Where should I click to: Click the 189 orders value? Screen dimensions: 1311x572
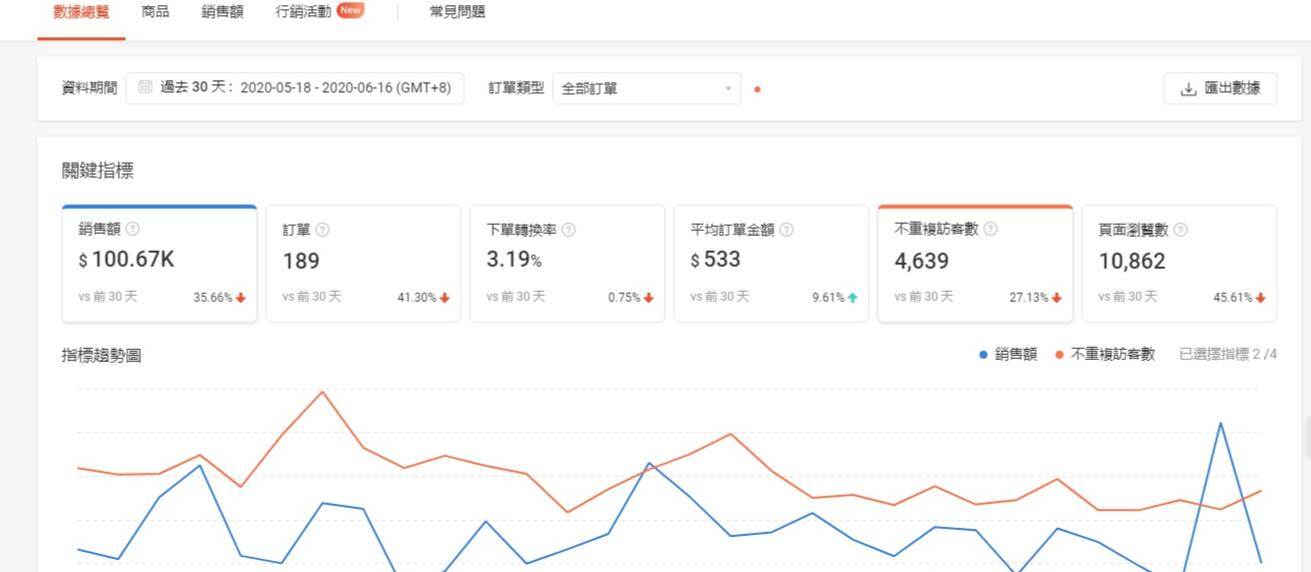pos(301,261)
